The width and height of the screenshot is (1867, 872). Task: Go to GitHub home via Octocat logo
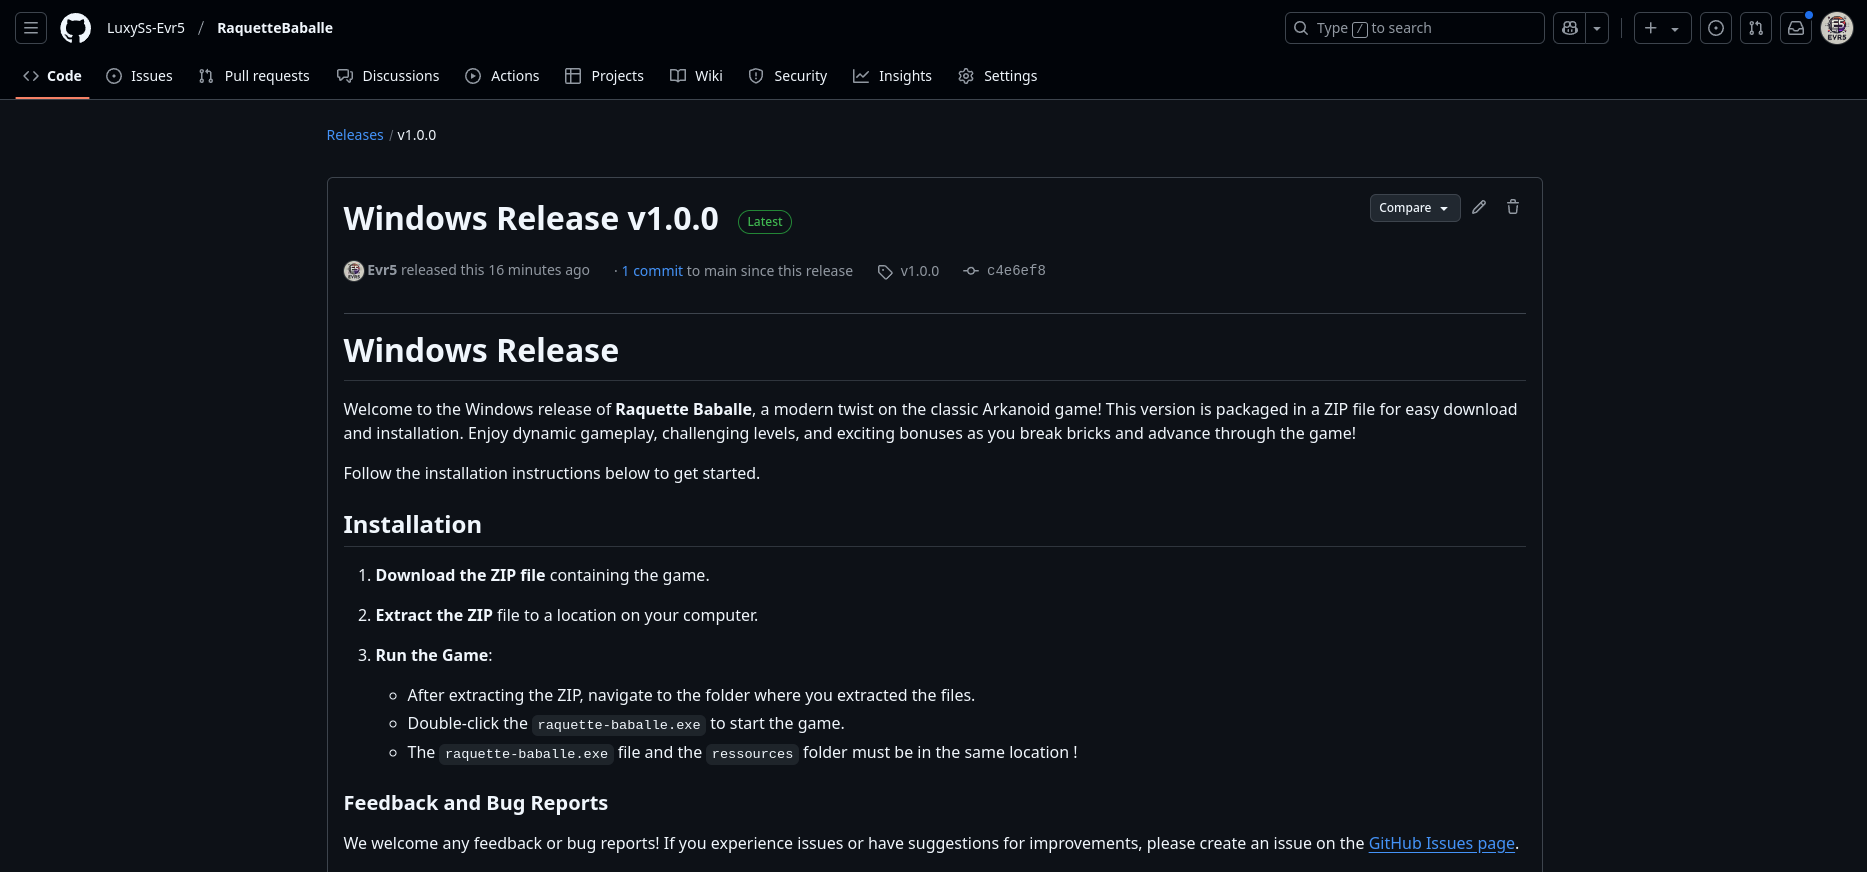pyautogui.click(x=75, y=28)
